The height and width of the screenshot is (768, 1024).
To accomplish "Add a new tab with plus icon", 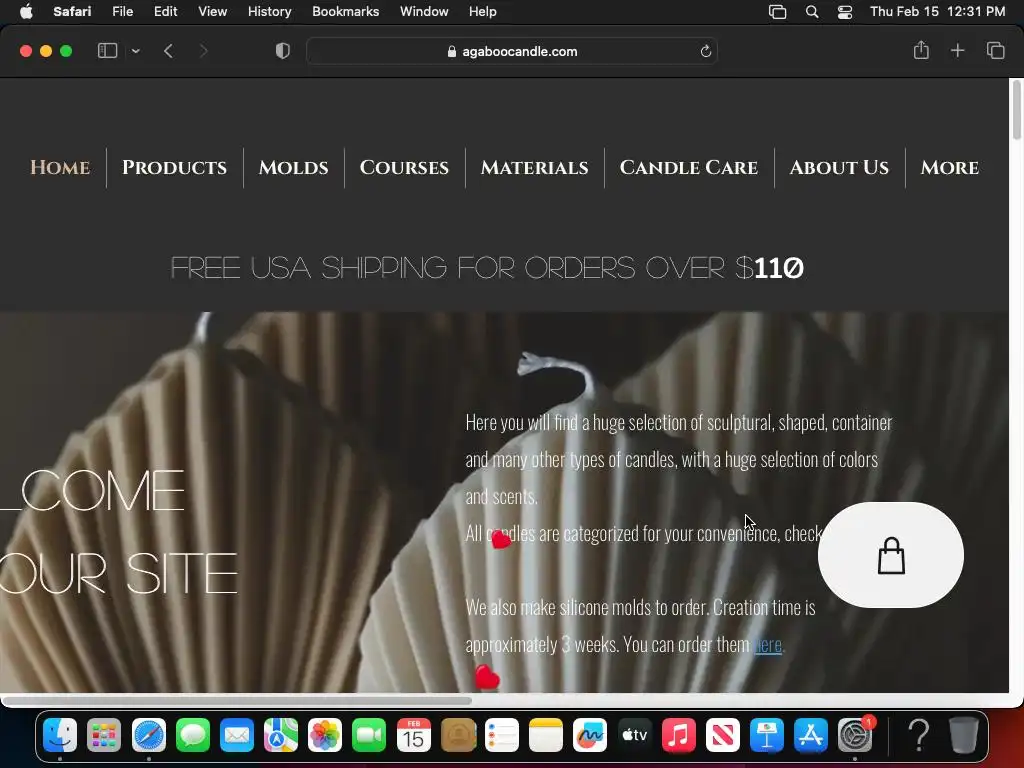I will click(x=957, y=50).
